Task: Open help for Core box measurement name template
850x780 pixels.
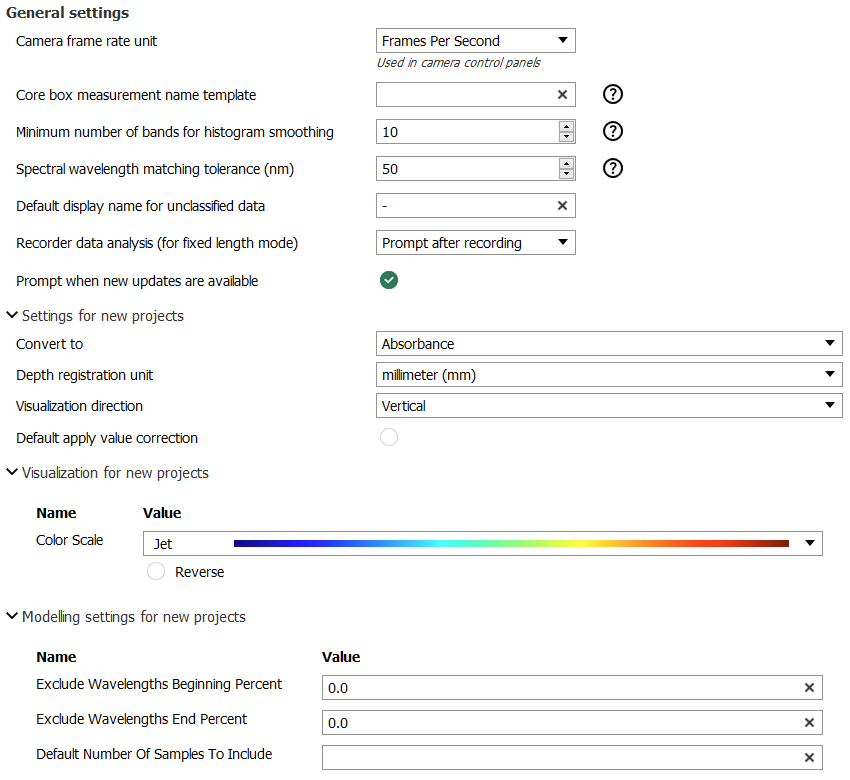Action: click(613, 94)
